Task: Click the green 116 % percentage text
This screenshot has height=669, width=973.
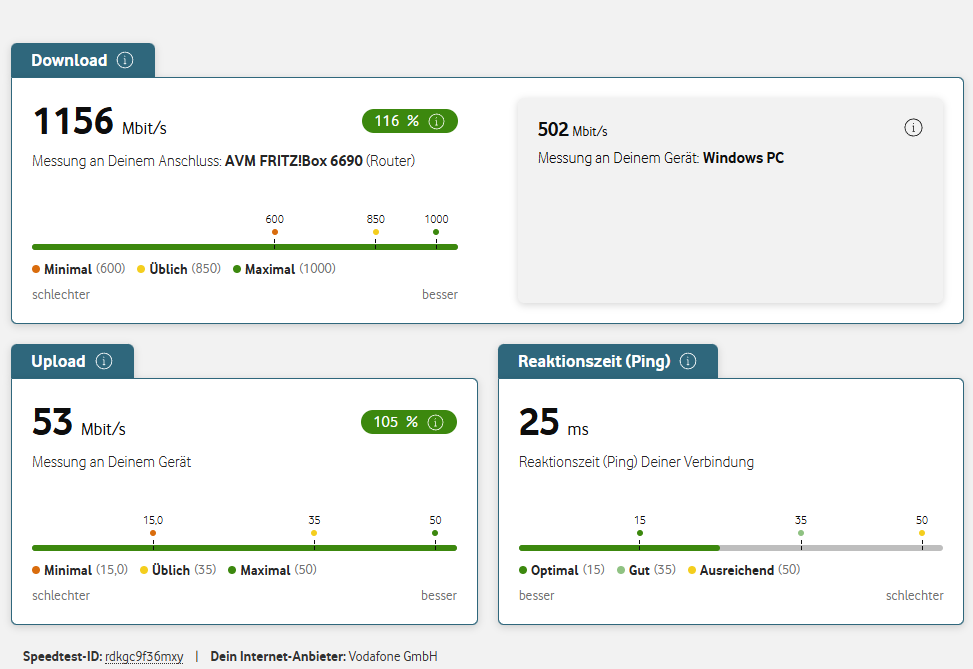Action: coord(396,121)
